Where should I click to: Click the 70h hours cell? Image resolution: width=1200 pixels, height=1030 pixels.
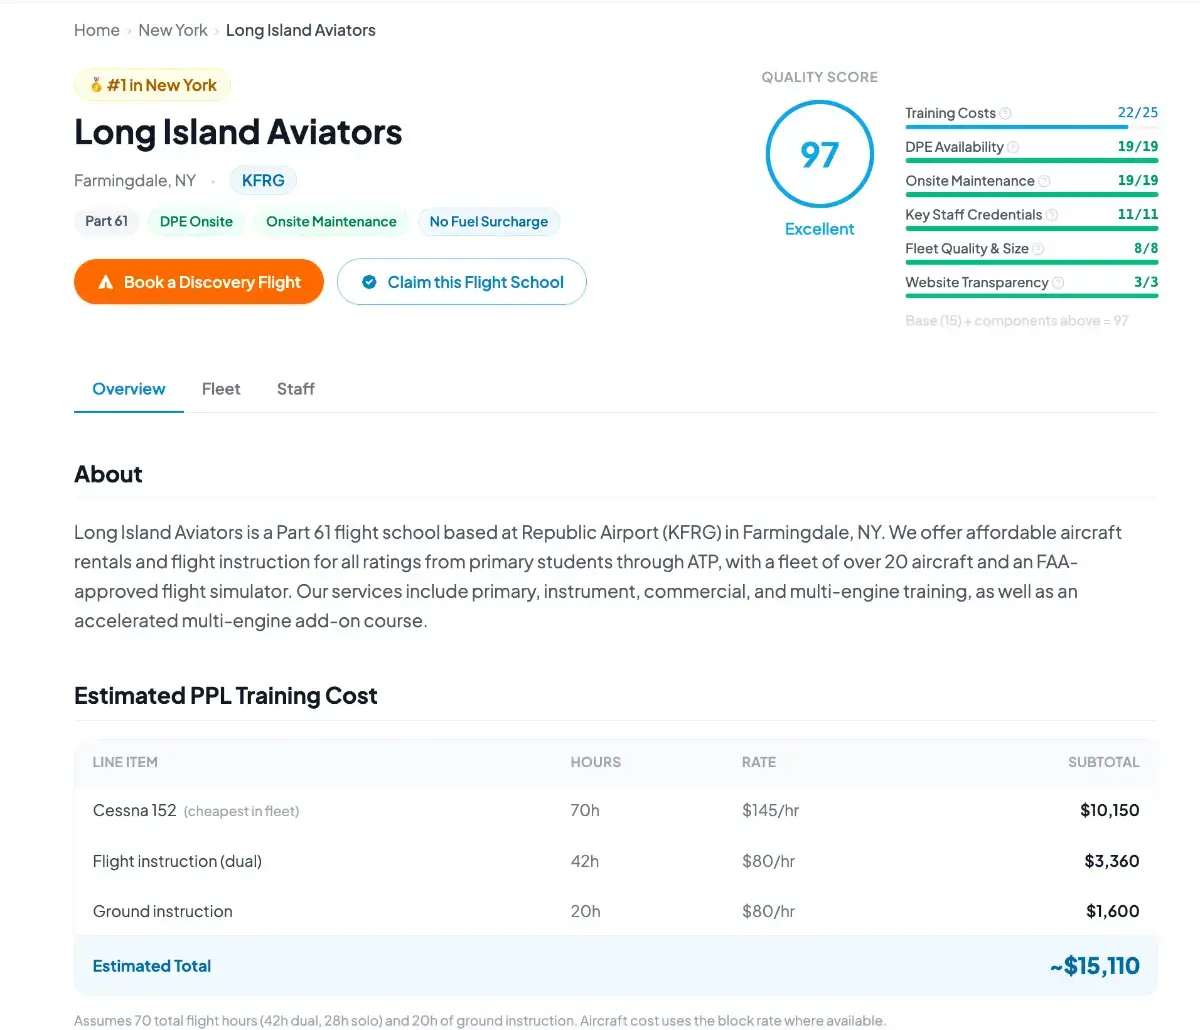[x=585, y=810]
